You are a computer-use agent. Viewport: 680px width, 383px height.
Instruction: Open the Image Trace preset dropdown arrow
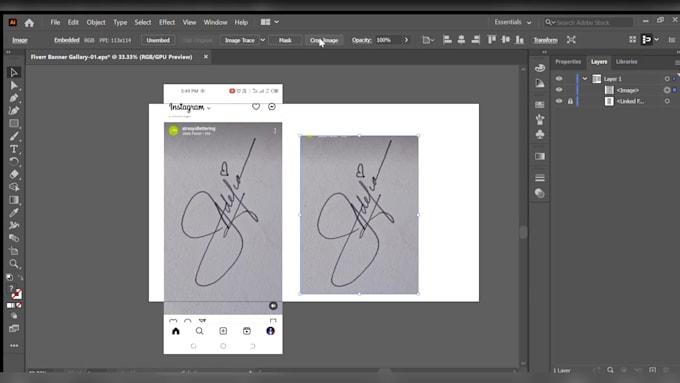coord(262,40)
